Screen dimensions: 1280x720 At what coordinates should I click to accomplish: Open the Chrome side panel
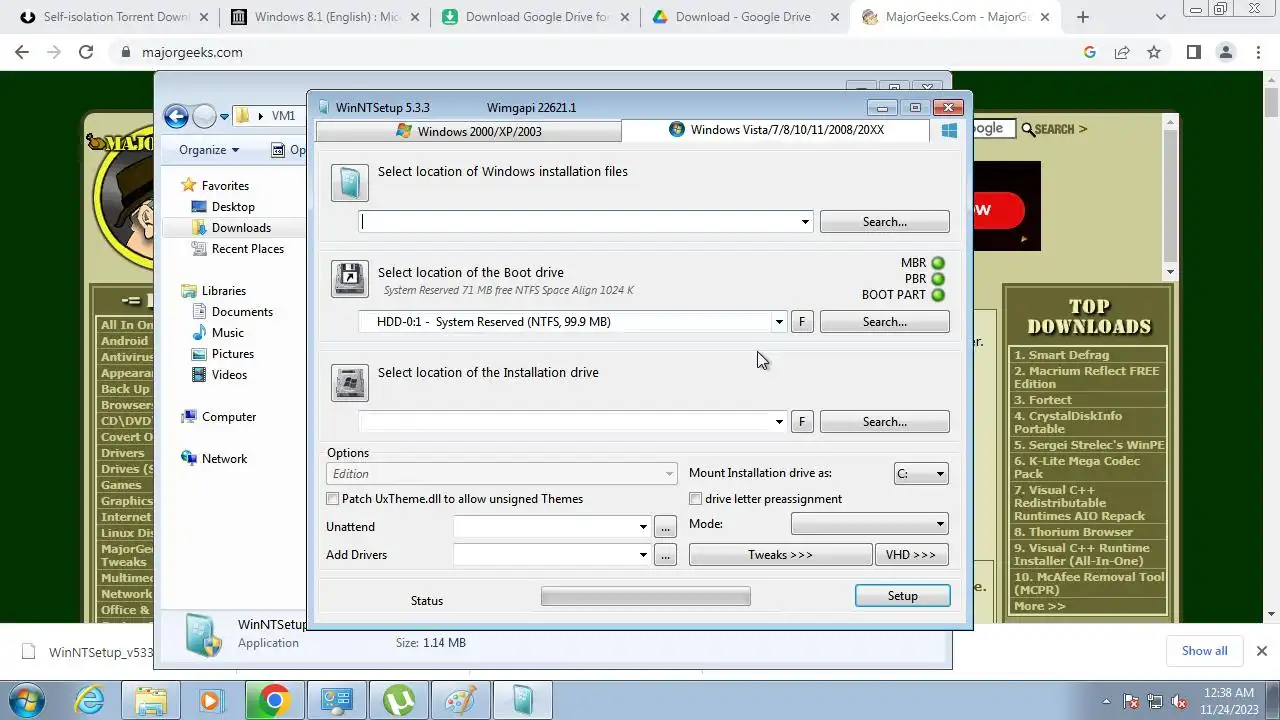1193,52
